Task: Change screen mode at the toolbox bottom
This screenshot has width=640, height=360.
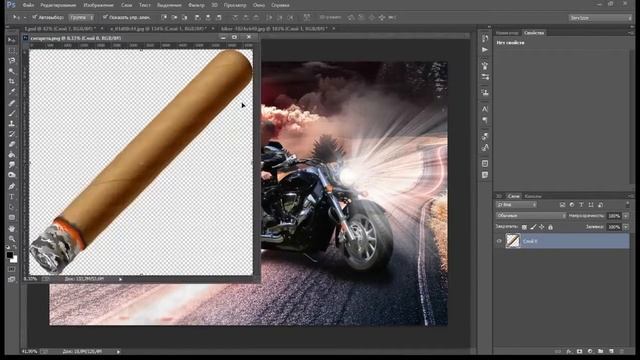Action: (x=11, y=280)
